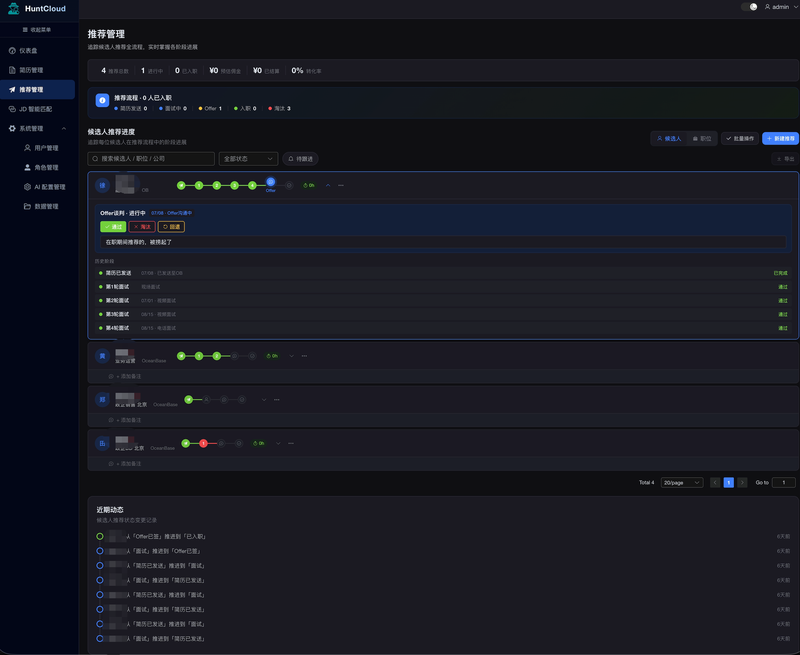Select 推荐管理 in the sidebar

pyautogui.click(x=37, y=89)
